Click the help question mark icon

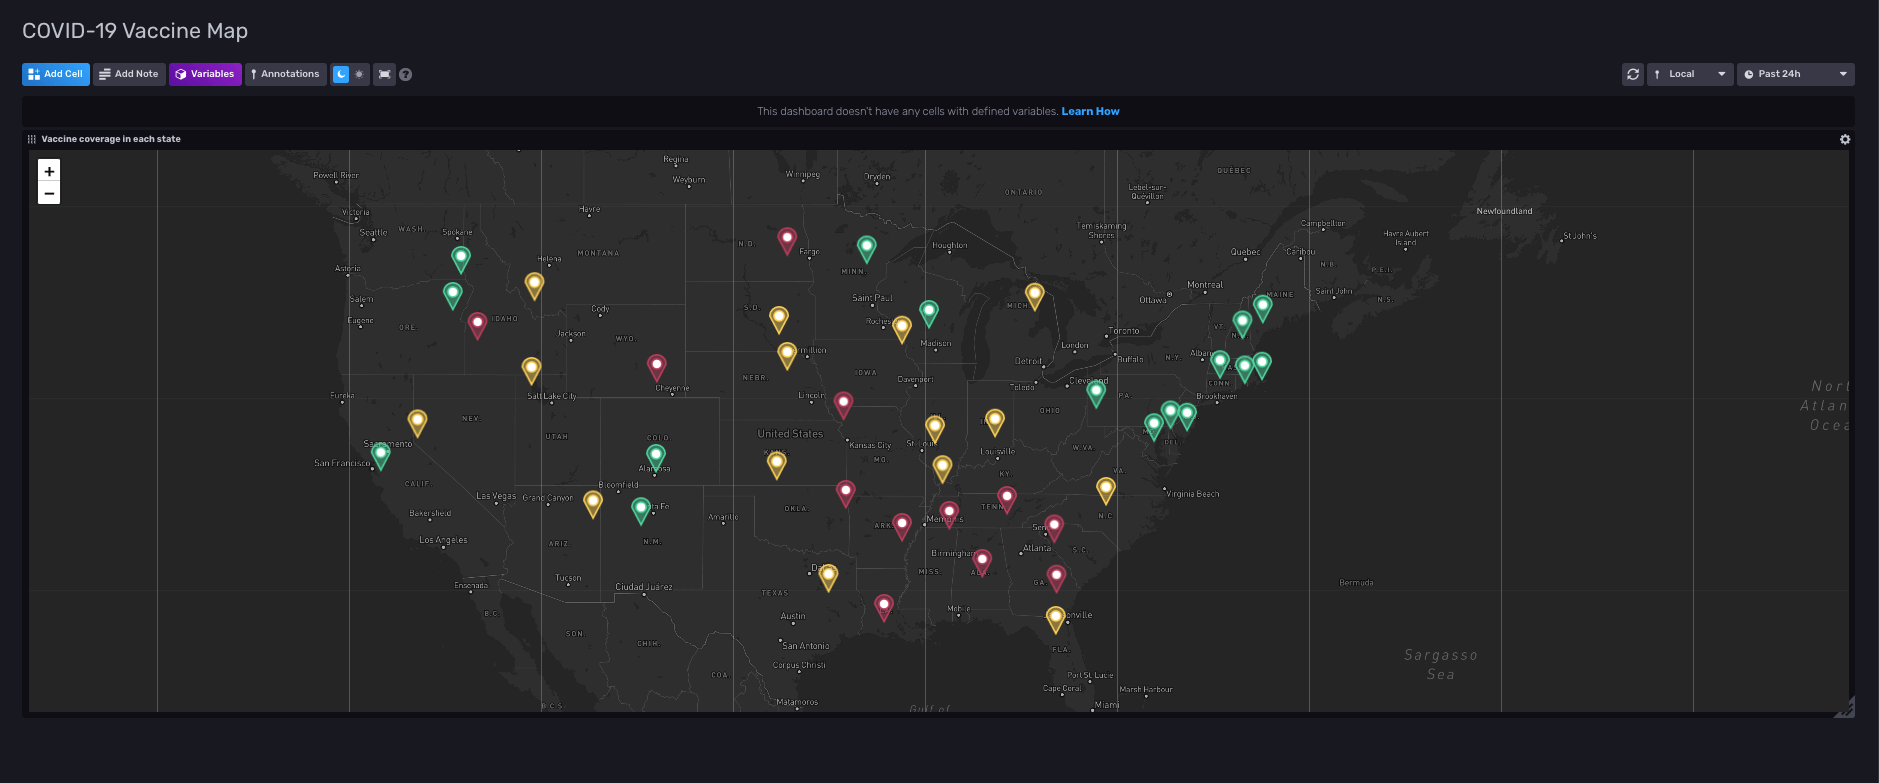[406, 74]
